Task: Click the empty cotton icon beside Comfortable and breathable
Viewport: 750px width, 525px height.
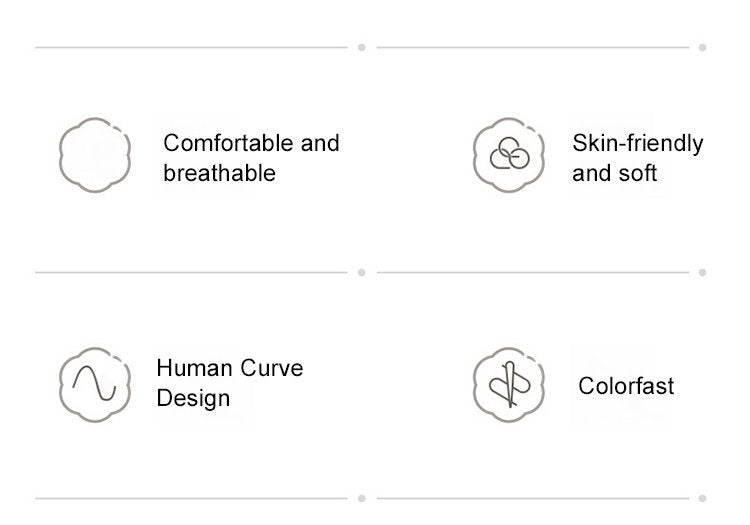Action: pyautogui.click(x=95, y=156)
